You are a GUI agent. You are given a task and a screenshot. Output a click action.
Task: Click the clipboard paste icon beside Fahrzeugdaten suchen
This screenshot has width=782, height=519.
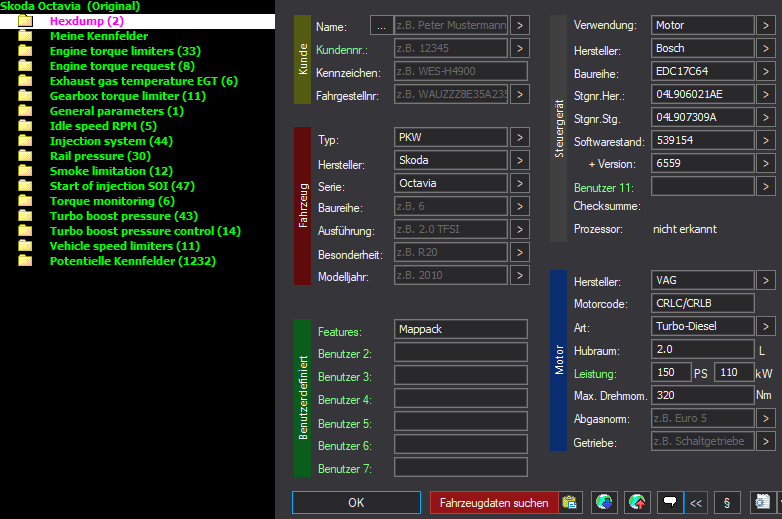(x=570, y=503)
